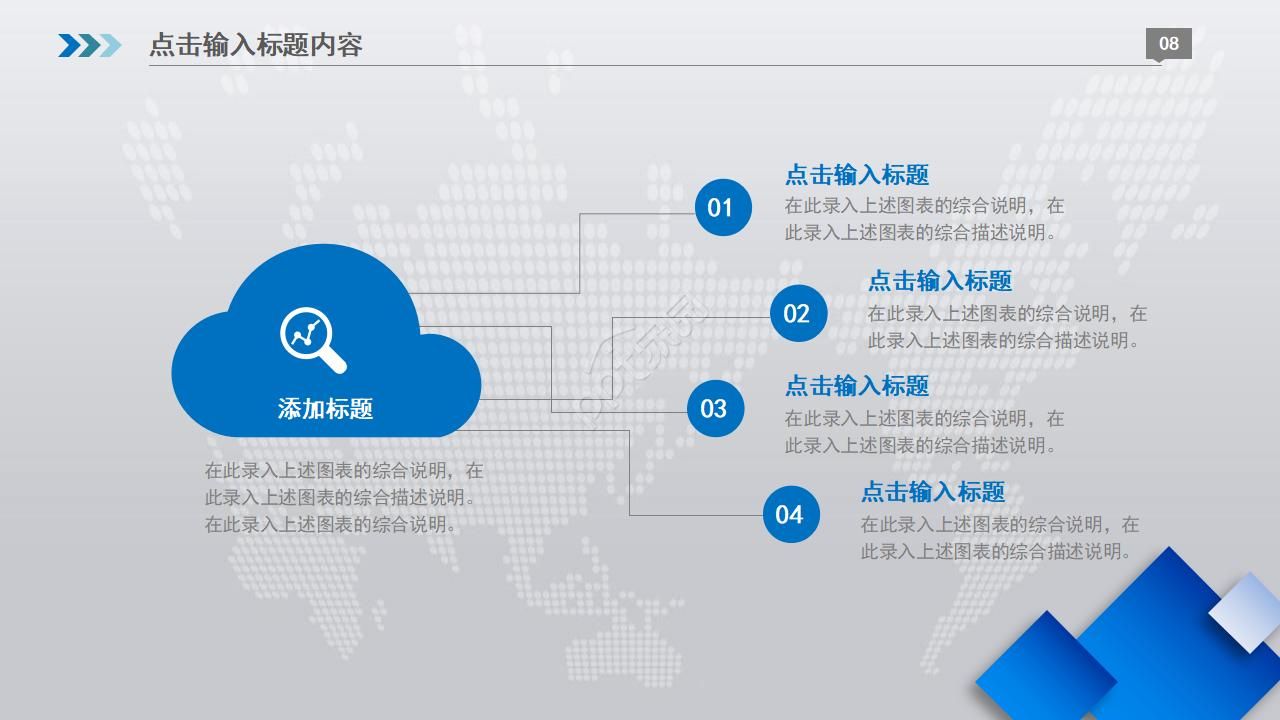Select the small light-blue diamond shape
Image resolution: width=1280 pixels, height=720 pixels.
coord(1245,611)
